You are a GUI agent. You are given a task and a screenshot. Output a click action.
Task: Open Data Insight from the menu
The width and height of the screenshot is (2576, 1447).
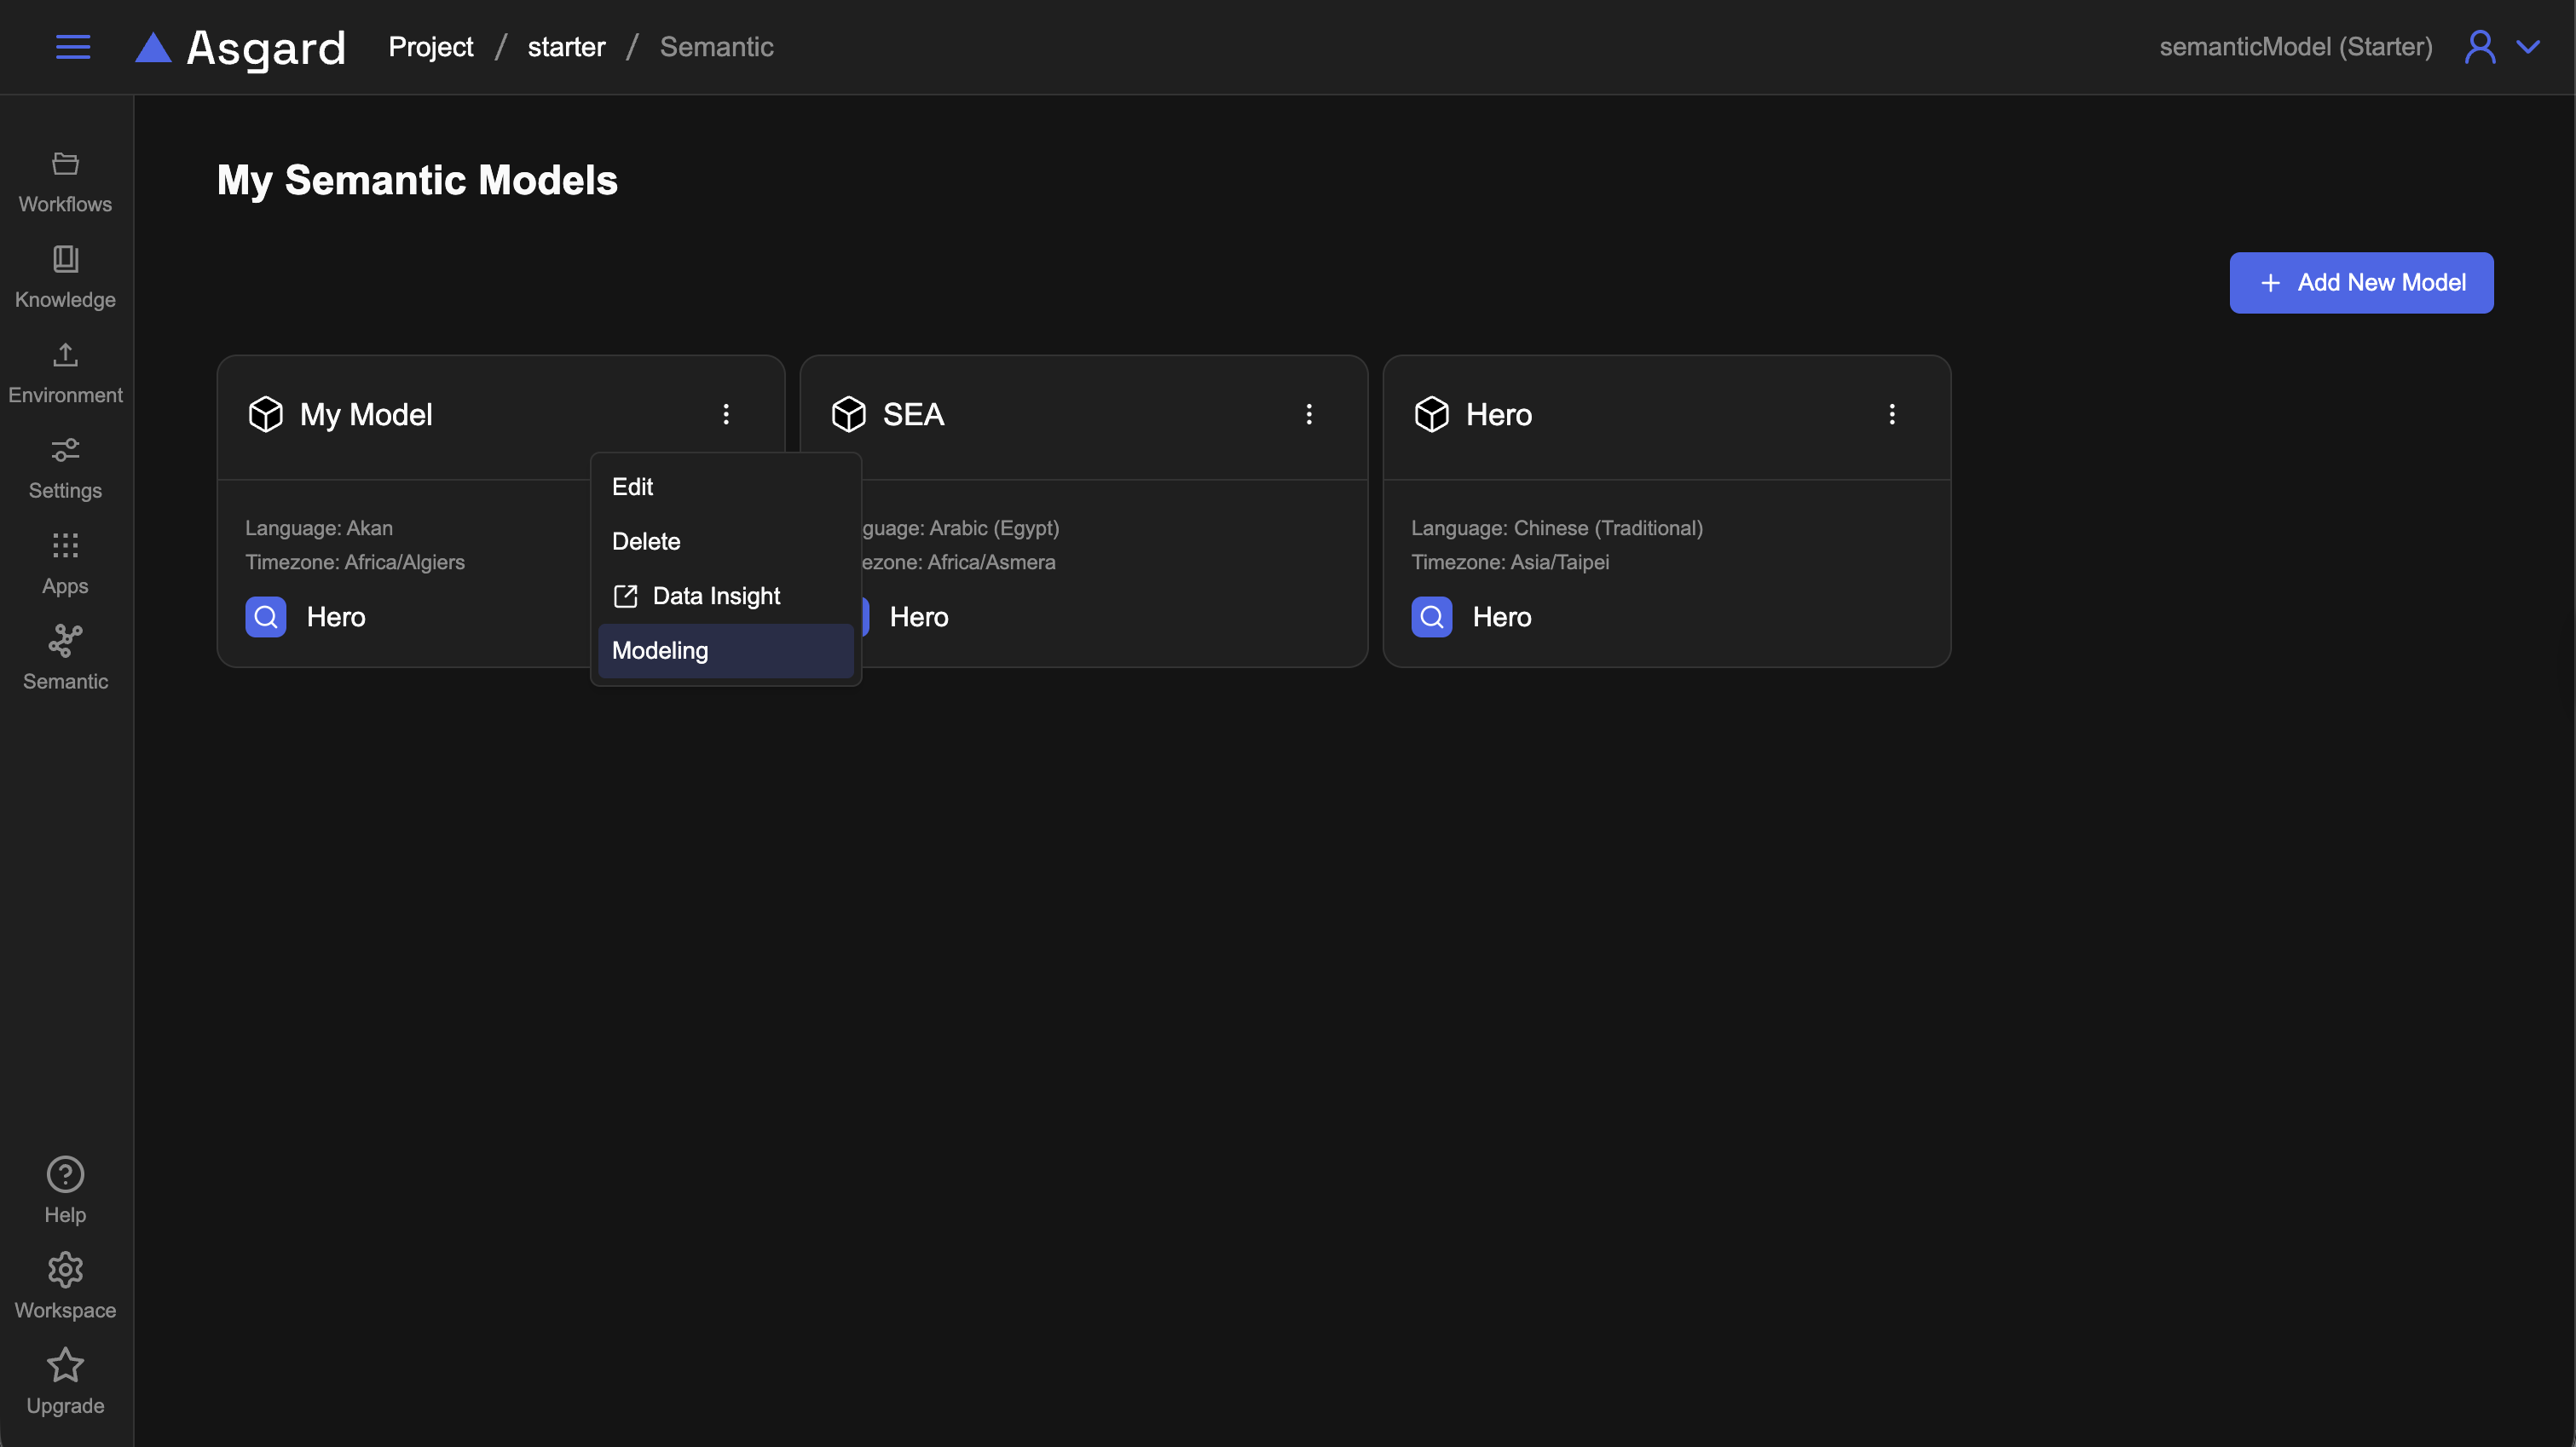tap(716, 596)
